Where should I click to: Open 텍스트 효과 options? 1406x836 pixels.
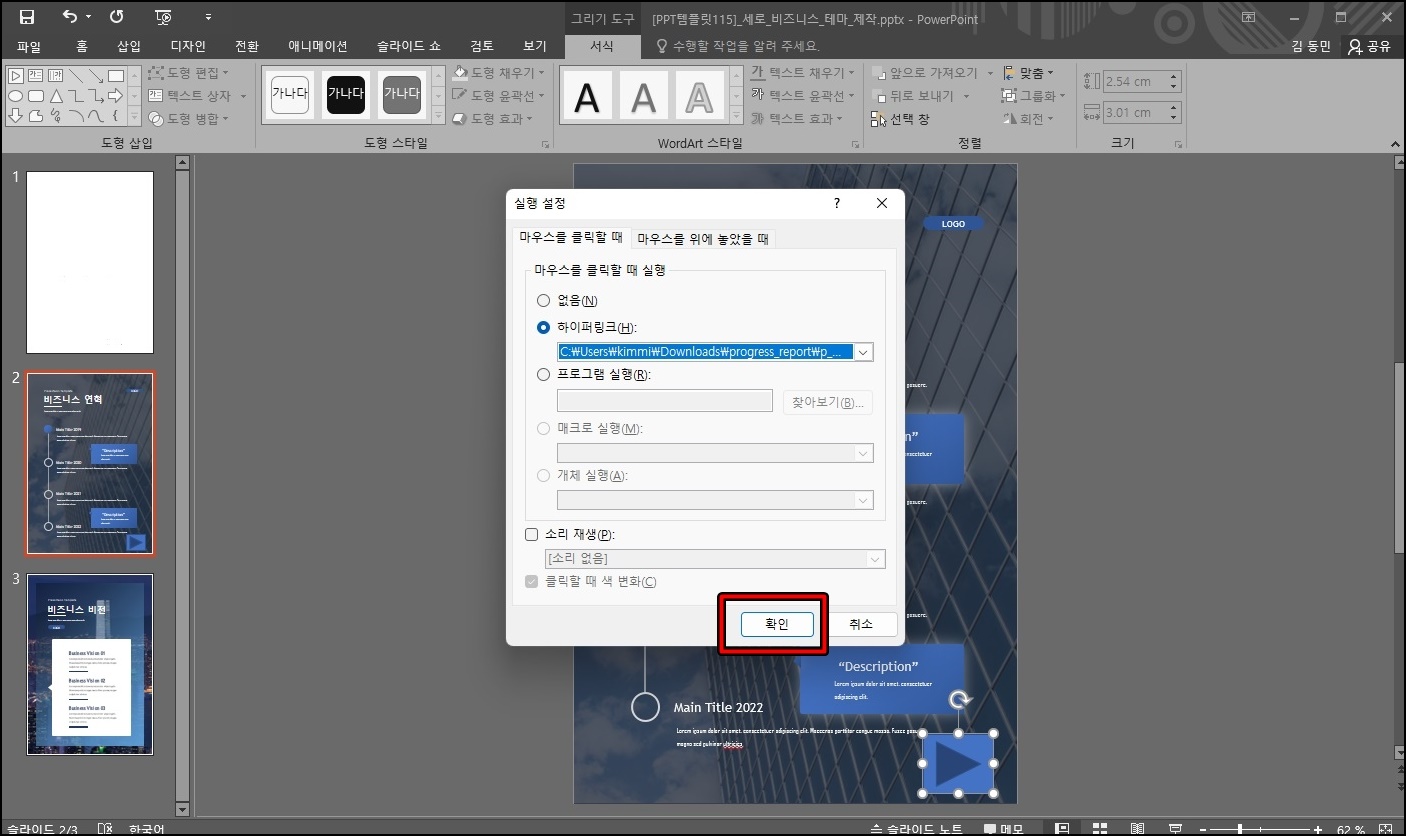(796, 119)
